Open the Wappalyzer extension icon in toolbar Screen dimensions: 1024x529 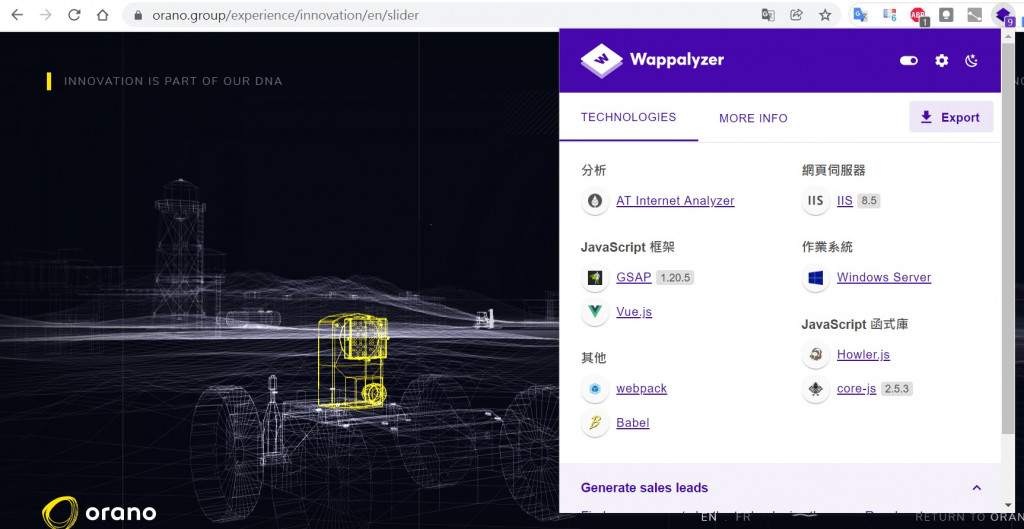[1003, 15]
